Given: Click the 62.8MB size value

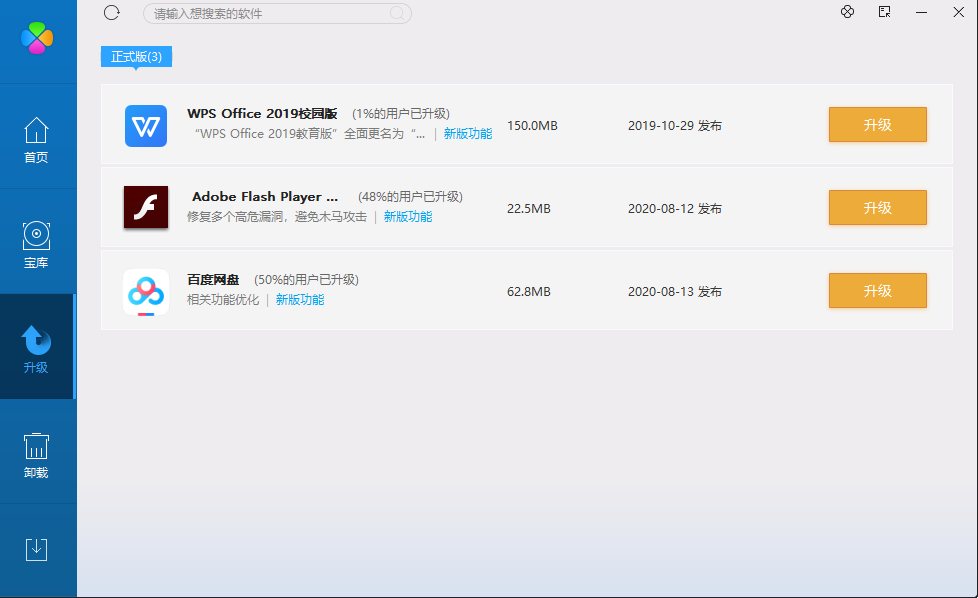Looking at the screenshot, I should pos(528,291).
